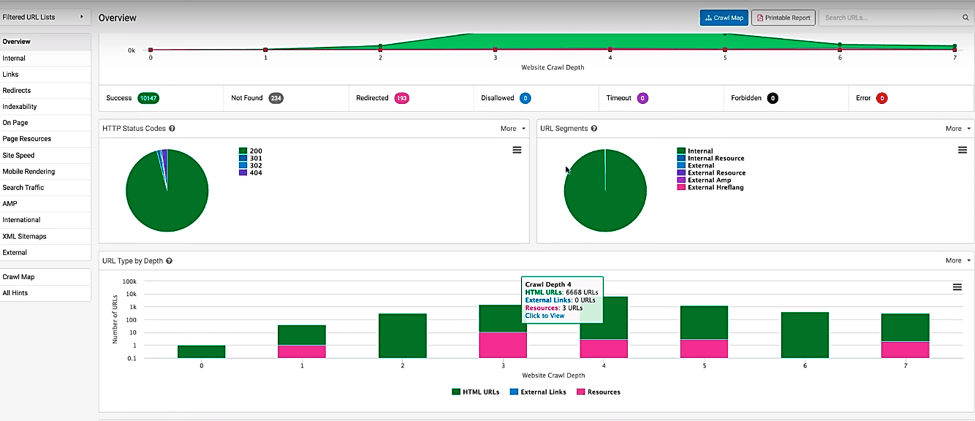975x421 pixels.
Task: Click the depth 2 green bar
Action: click(403, 335)
